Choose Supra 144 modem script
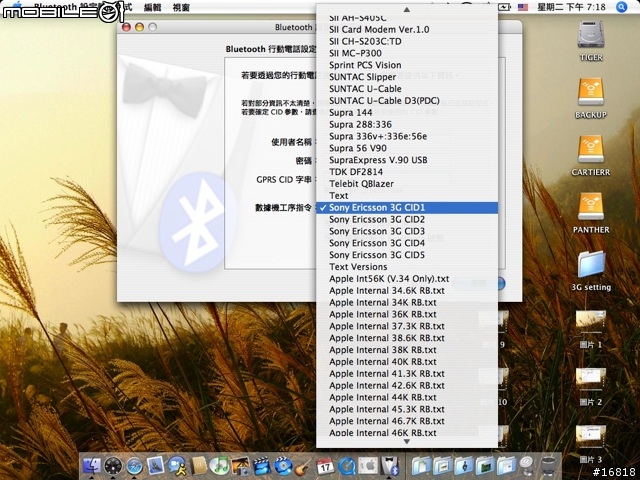Screen dimensions: 640x480 pyautogui.click(x=407, y=112)
